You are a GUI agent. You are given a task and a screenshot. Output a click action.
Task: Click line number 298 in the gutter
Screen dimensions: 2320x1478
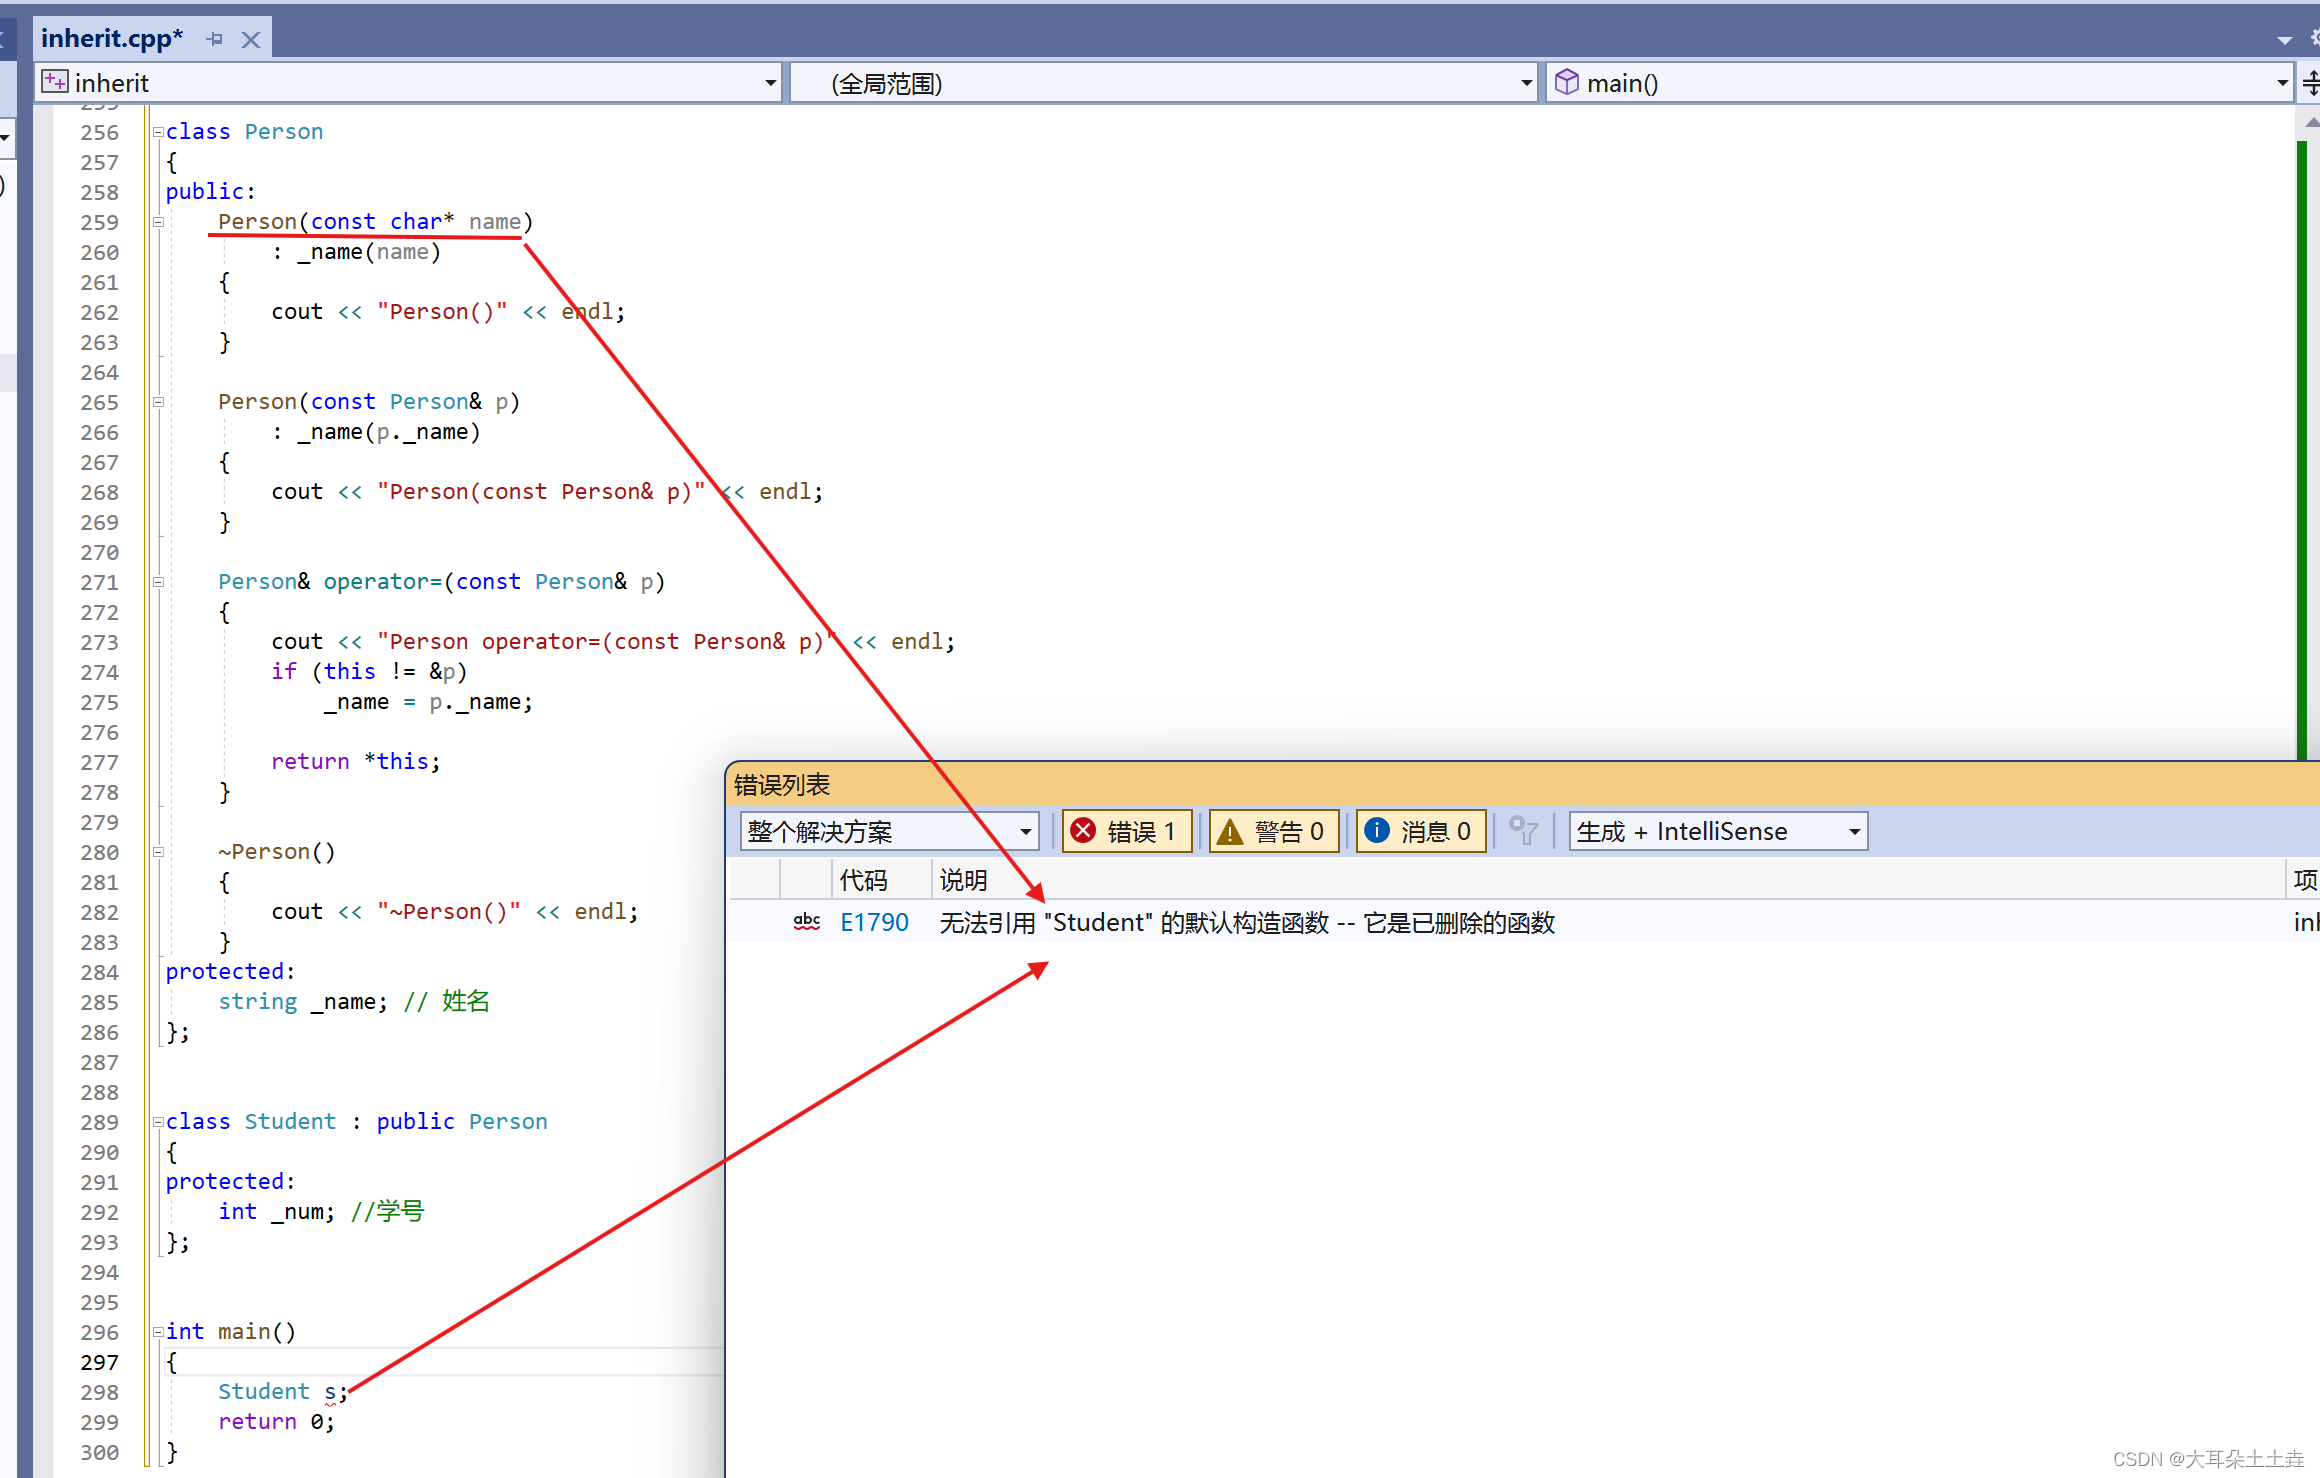[x=99, y=1392]
